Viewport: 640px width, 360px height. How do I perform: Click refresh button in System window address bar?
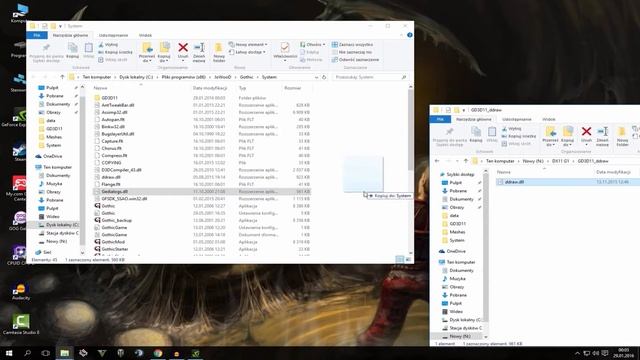point(324,77)
